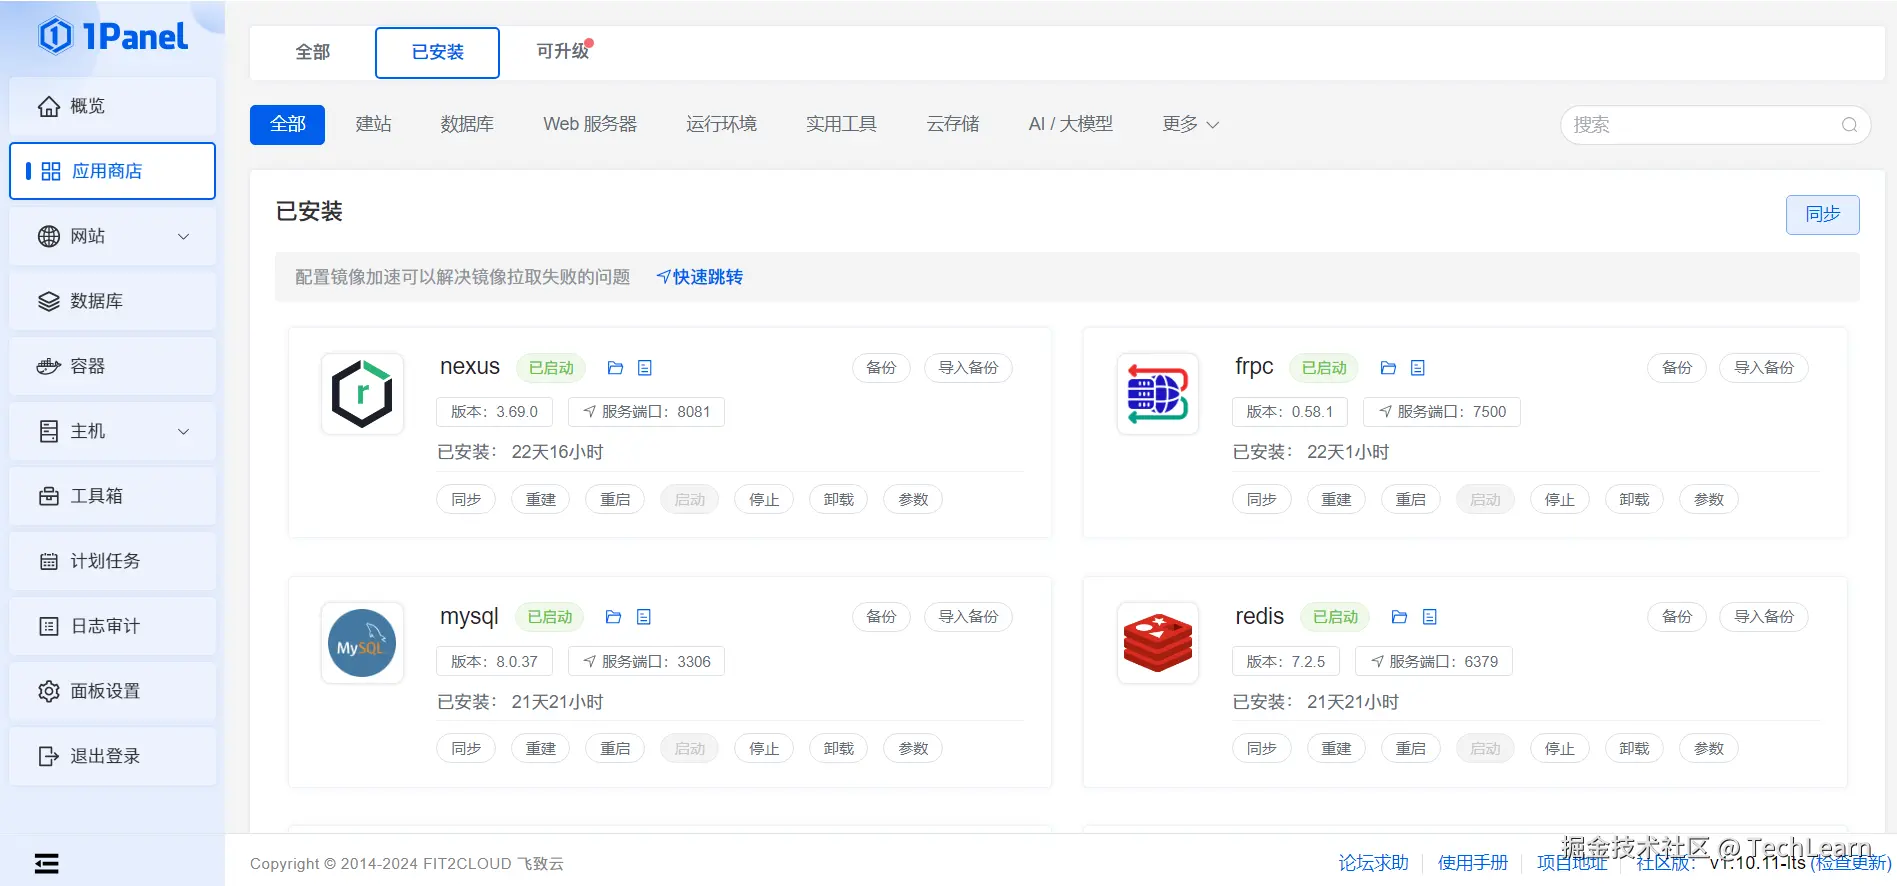Filter apps by 实用工具 category

[x=841, y=124]
